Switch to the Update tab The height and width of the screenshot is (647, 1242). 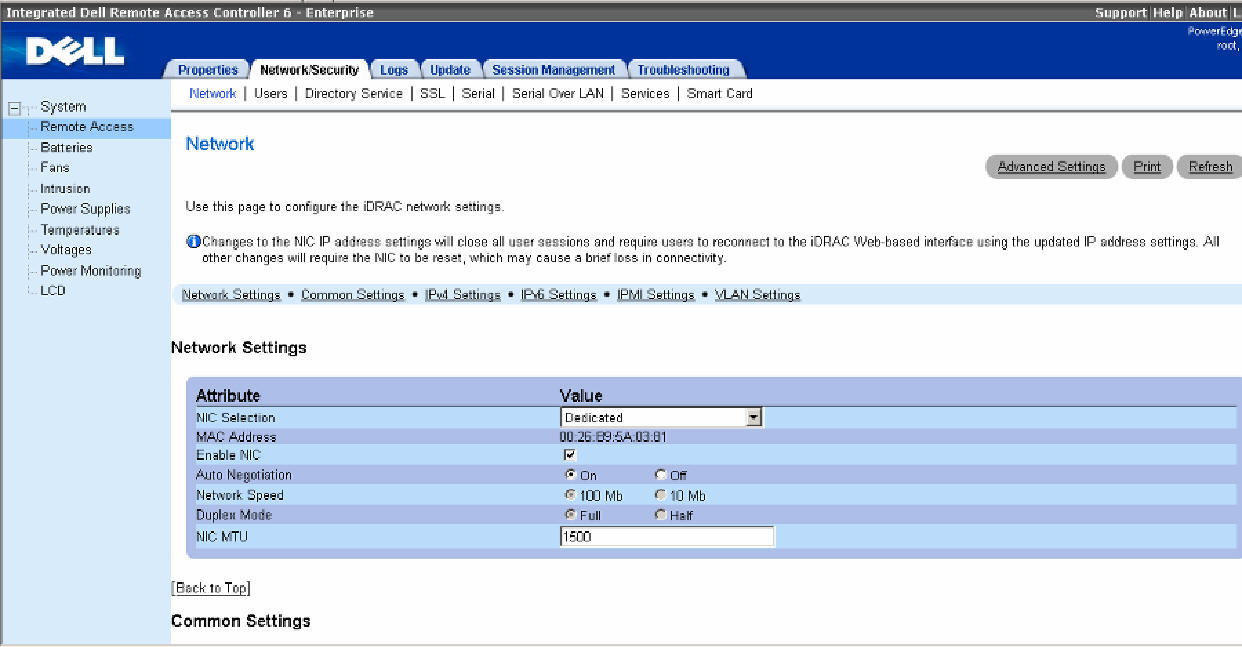click(x=450, y=70)
